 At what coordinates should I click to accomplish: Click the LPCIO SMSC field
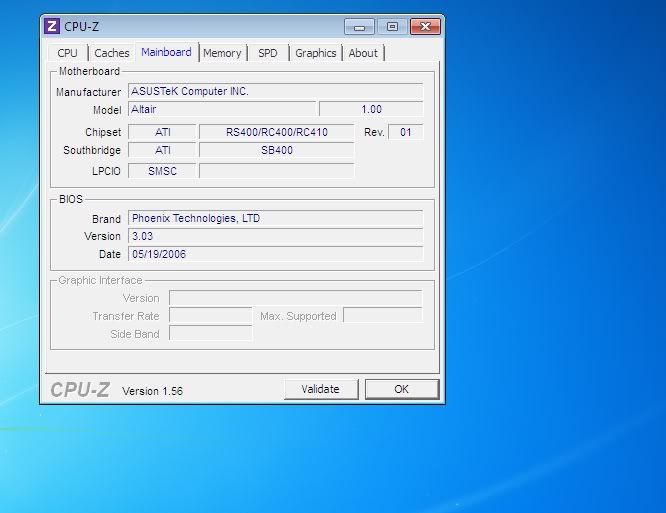pyautogui.click(x=162, y=171)
